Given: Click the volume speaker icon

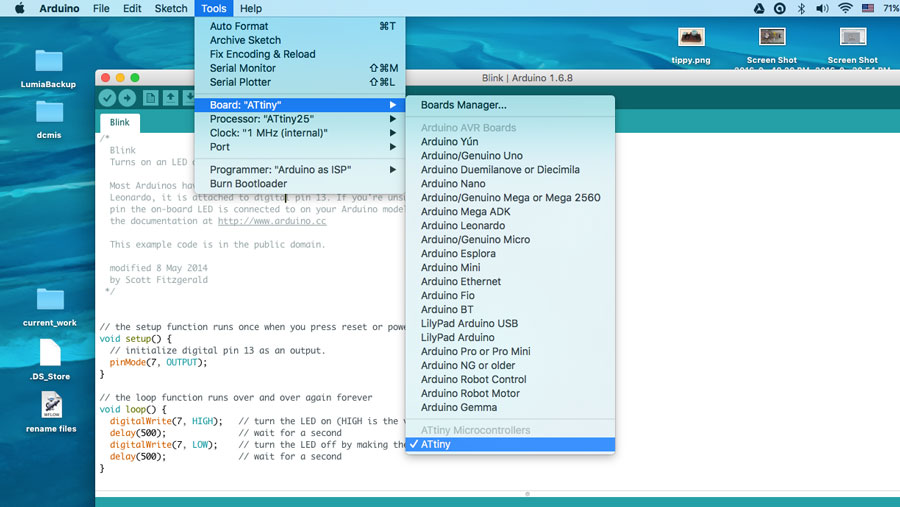Looking at the screenshot, I should pos(822,8).
